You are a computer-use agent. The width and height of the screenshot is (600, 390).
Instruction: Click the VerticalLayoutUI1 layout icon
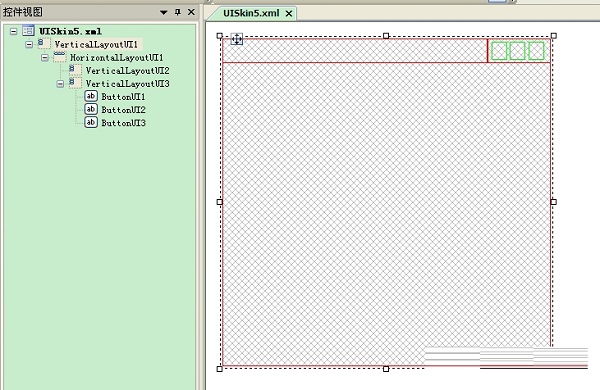44,43
